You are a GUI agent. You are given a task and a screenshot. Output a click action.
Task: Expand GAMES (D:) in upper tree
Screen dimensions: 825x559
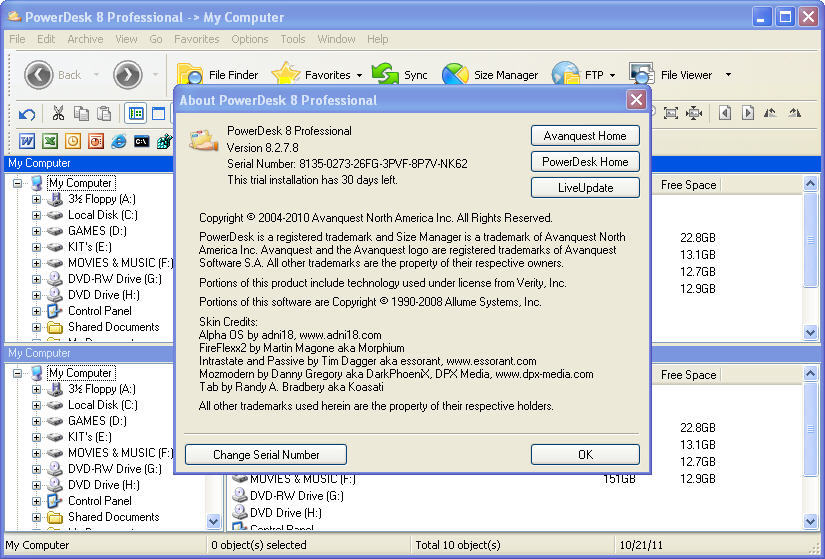coord(36,231)
